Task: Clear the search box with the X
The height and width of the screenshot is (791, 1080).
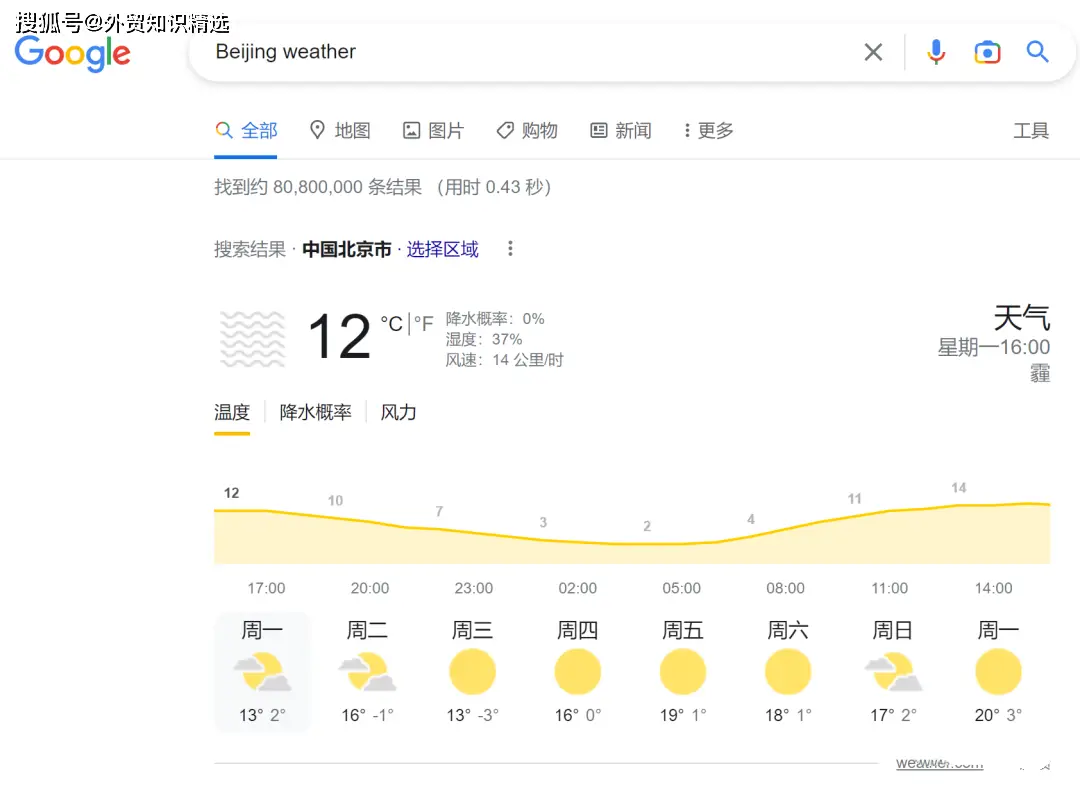Action: click(872, 51)
